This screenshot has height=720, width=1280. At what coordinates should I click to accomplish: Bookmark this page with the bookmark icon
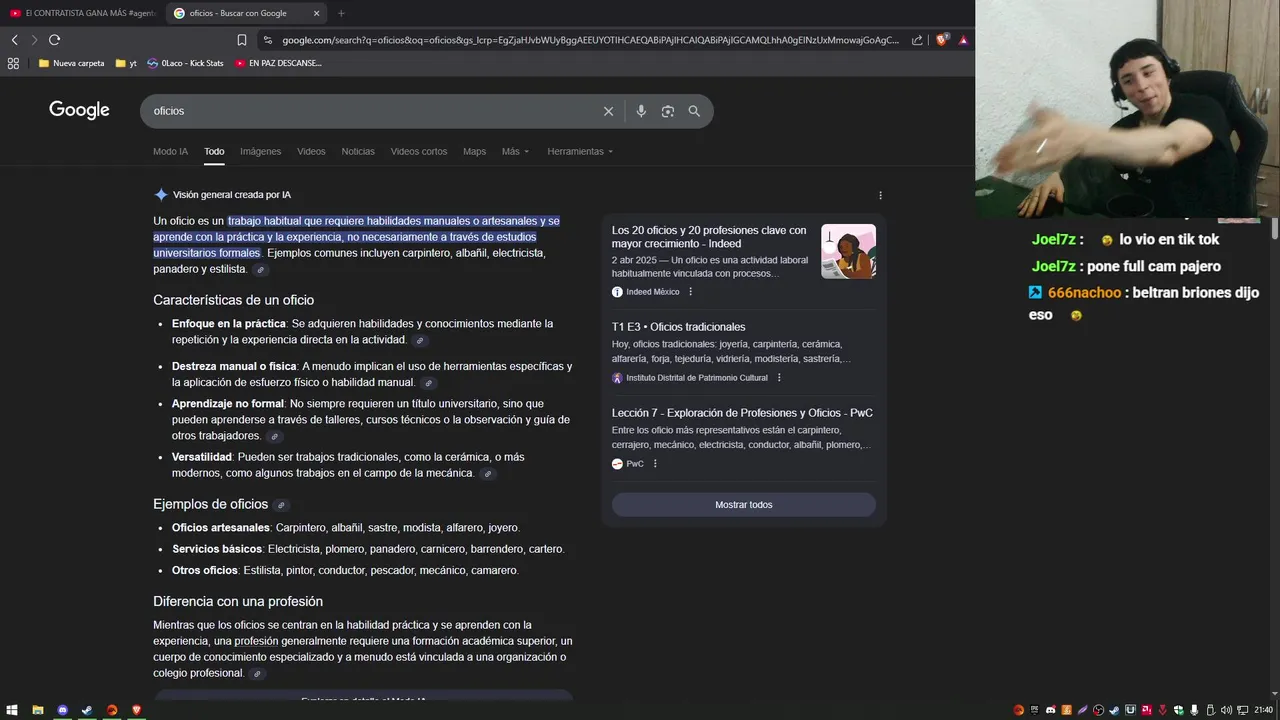[x=242, y=40]
